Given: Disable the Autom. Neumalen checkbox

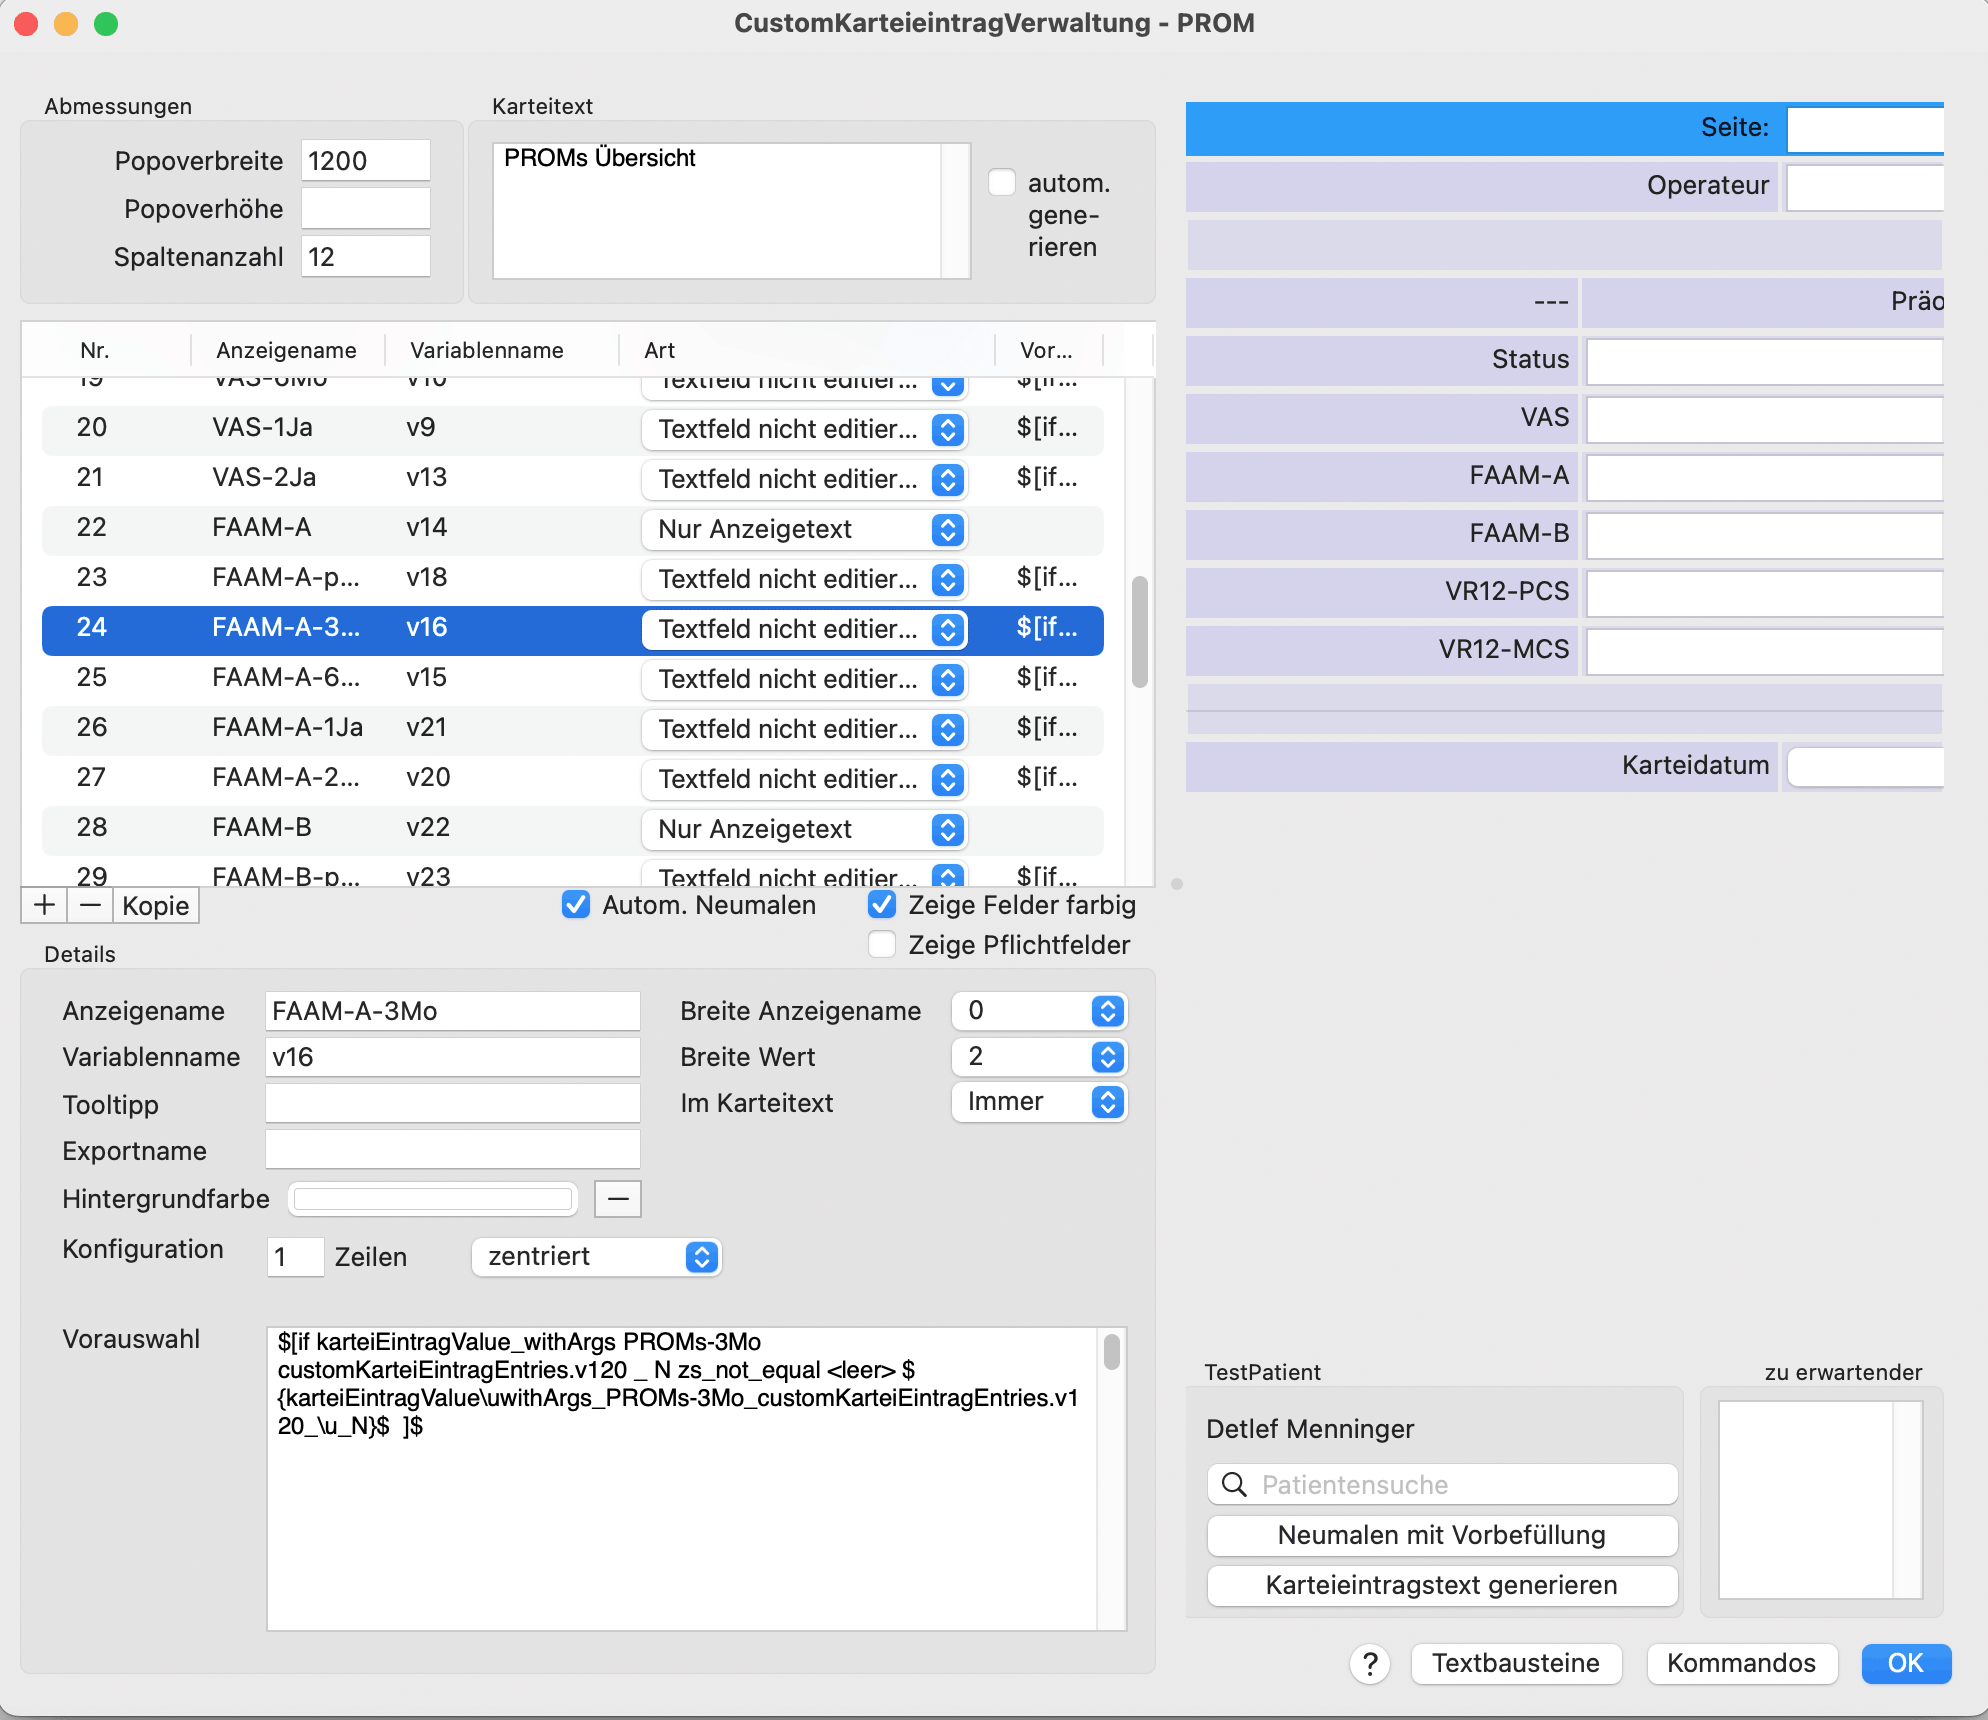Looking at the screenshot, I should (x=576, y=905).
